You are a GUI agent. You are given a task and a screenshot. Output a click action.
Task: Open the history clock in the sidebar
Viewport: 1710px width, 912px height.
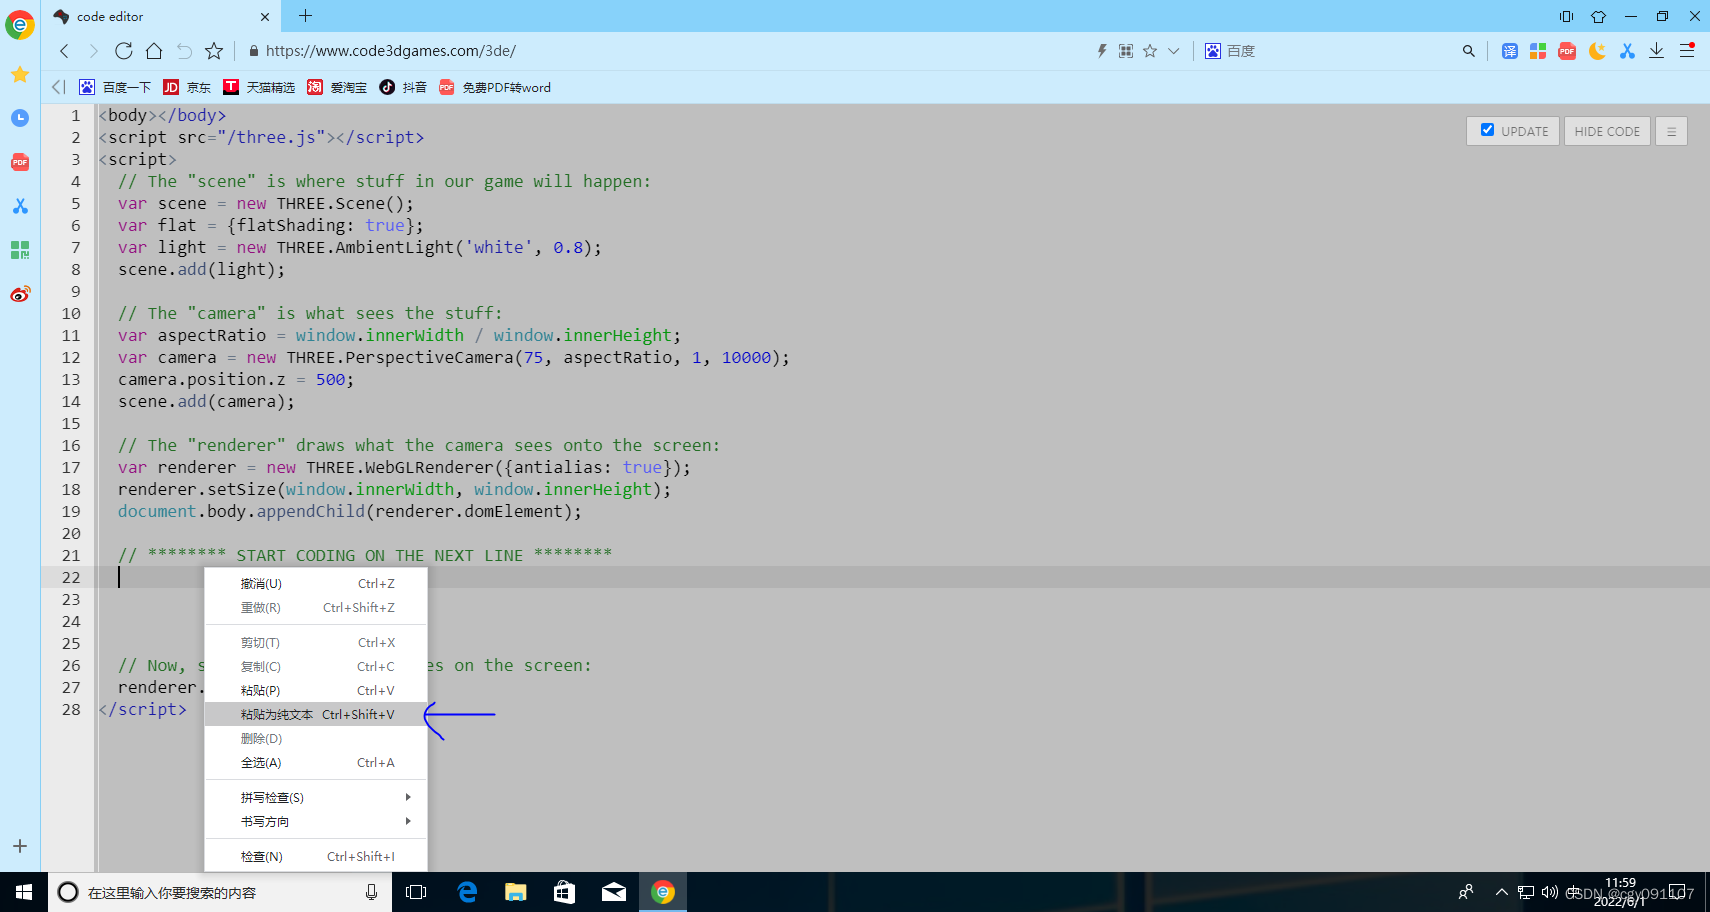coord(20,118)
